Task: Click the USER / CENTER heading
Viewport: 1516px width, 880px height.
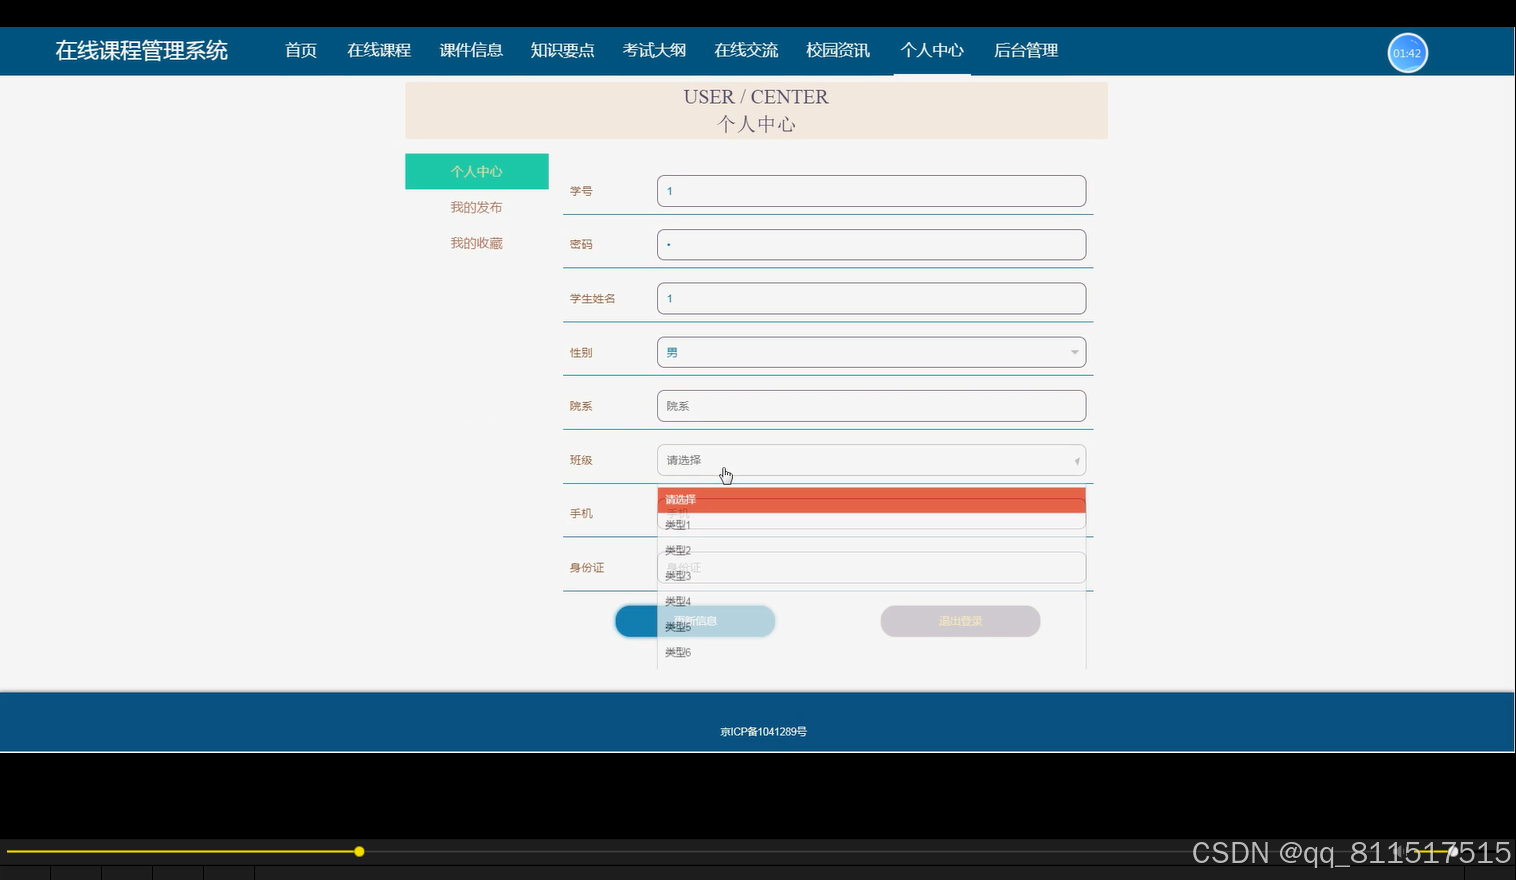Action: pos(756,97)
